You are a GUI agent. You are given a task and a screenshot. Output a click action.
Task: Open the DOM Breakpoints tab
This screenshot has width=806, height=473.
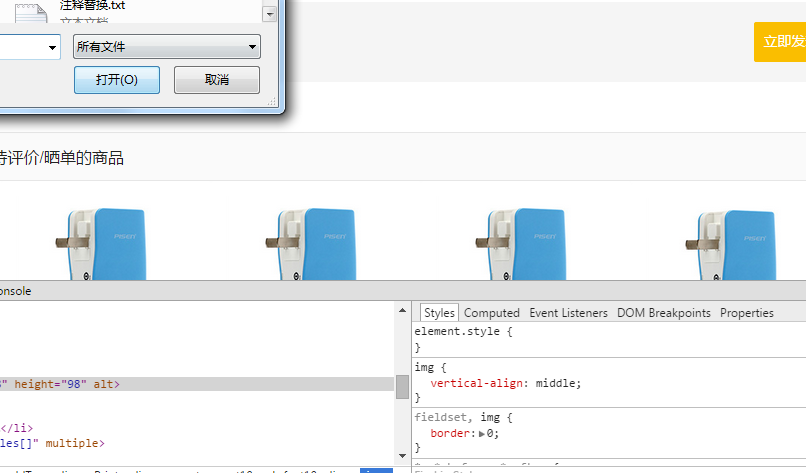coord(663,313)
